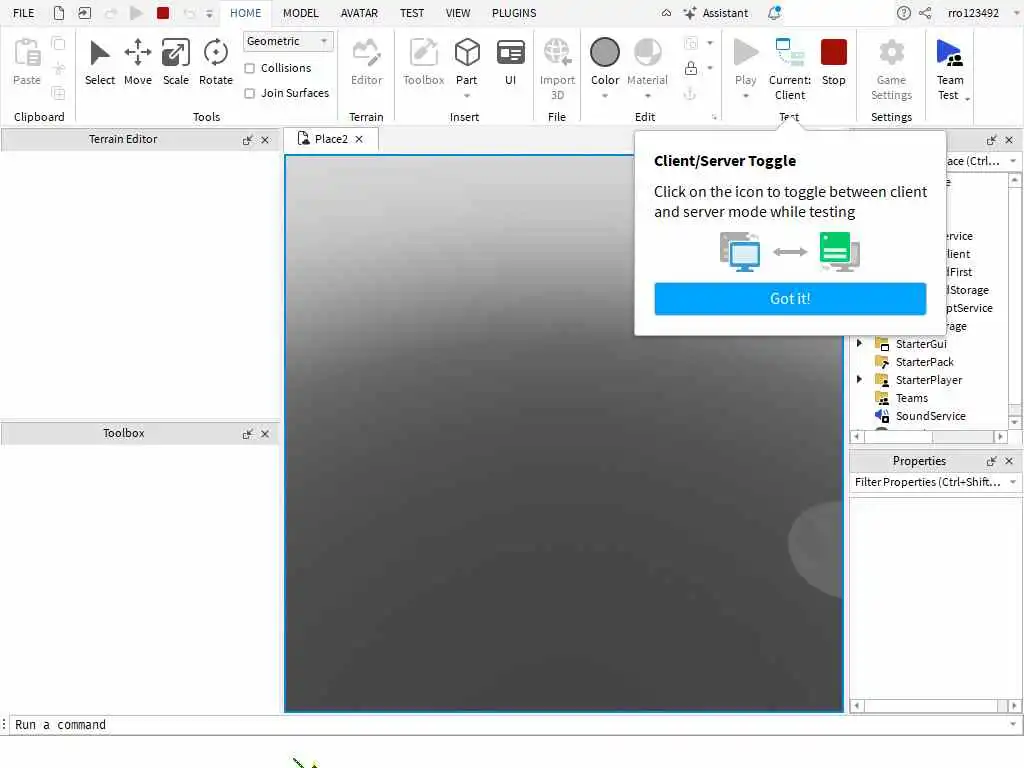Open the Terrain Editor button
1024x768 pixels.
366,63
